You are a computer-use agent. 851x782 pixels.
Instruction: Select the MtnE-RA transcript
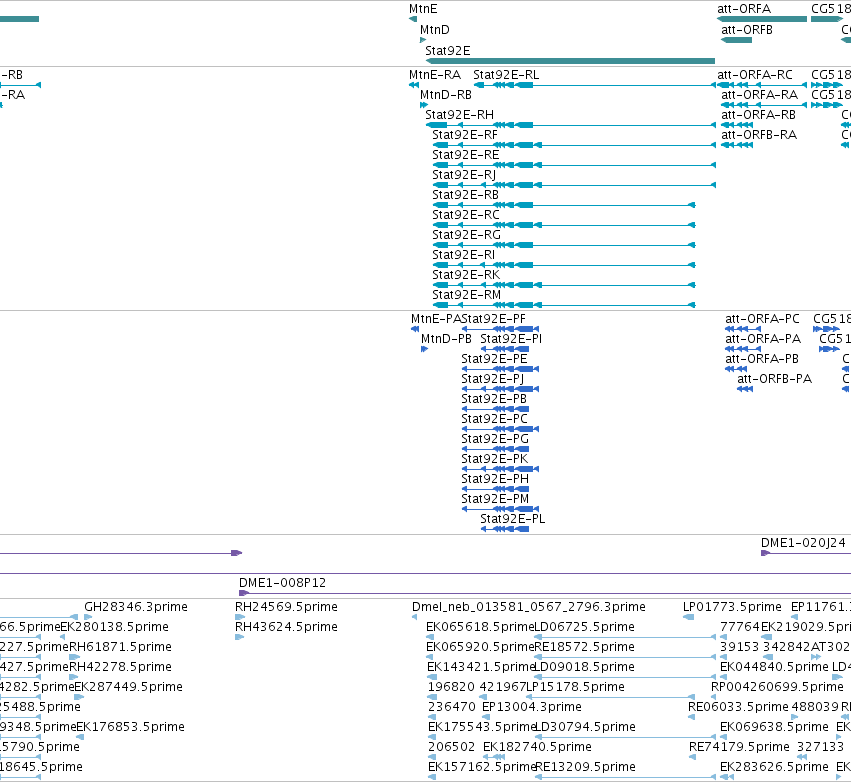tap(414, 85)
